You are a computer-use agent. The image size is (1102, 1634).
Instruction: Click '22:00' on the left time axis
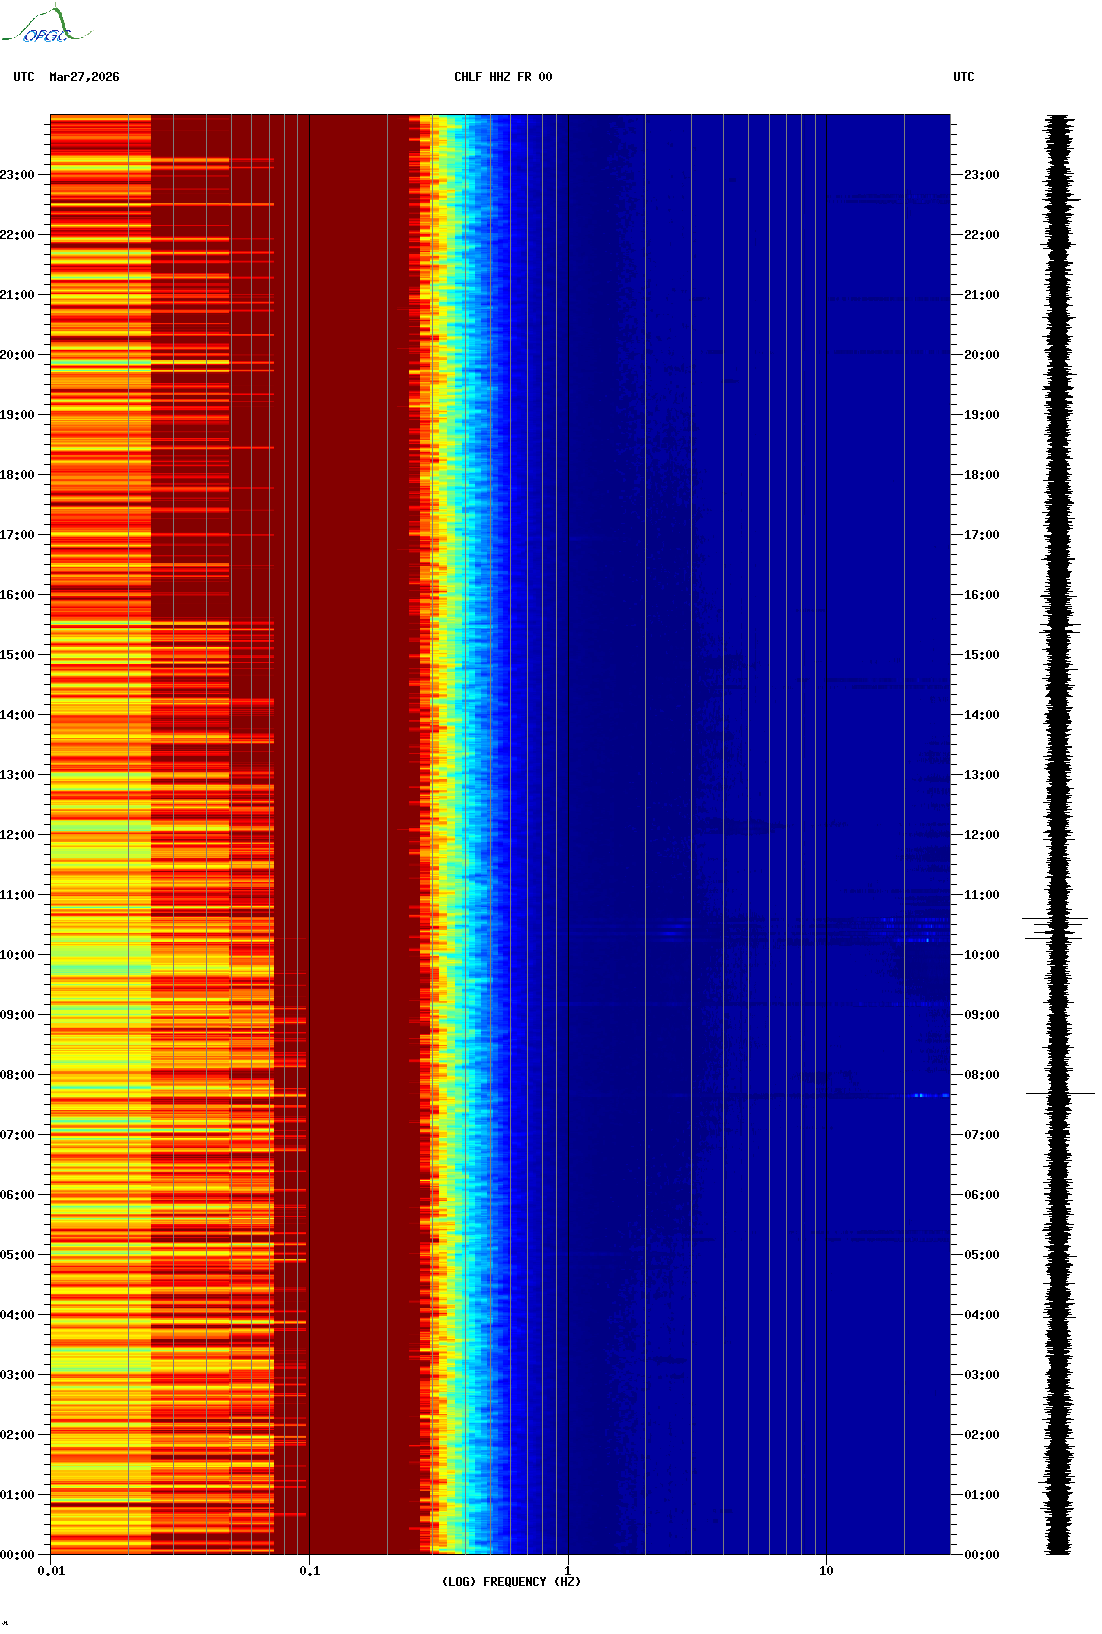click(17, 235)
